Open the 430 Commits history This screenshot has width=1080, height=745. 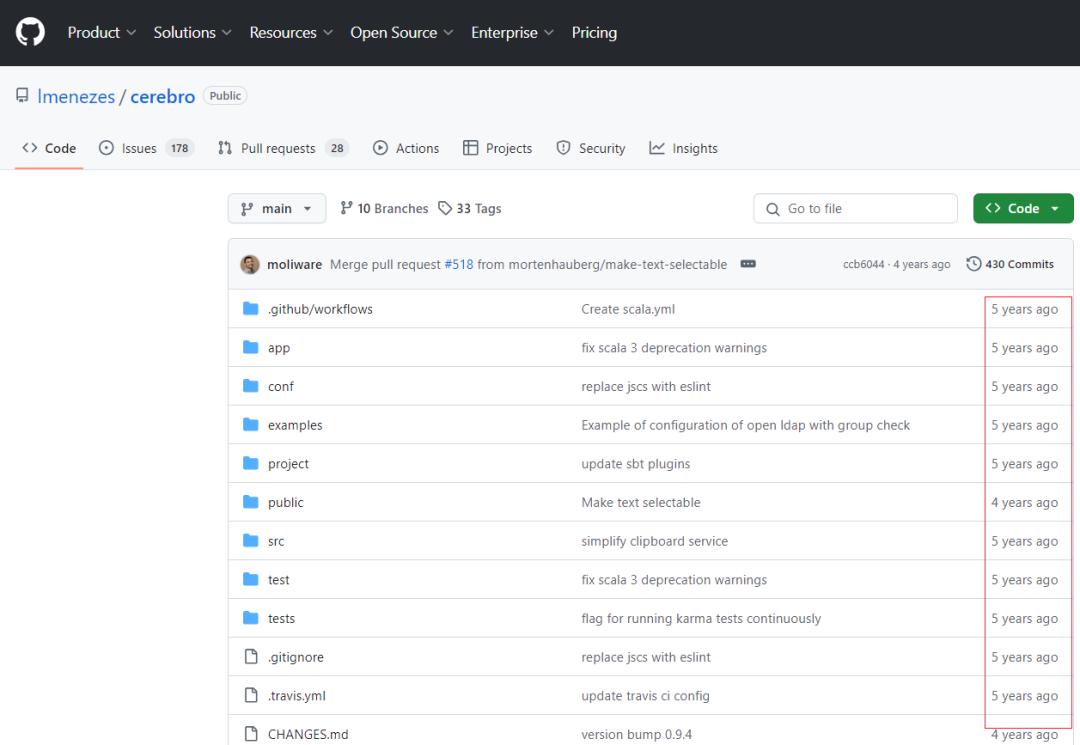point(1010,264)
